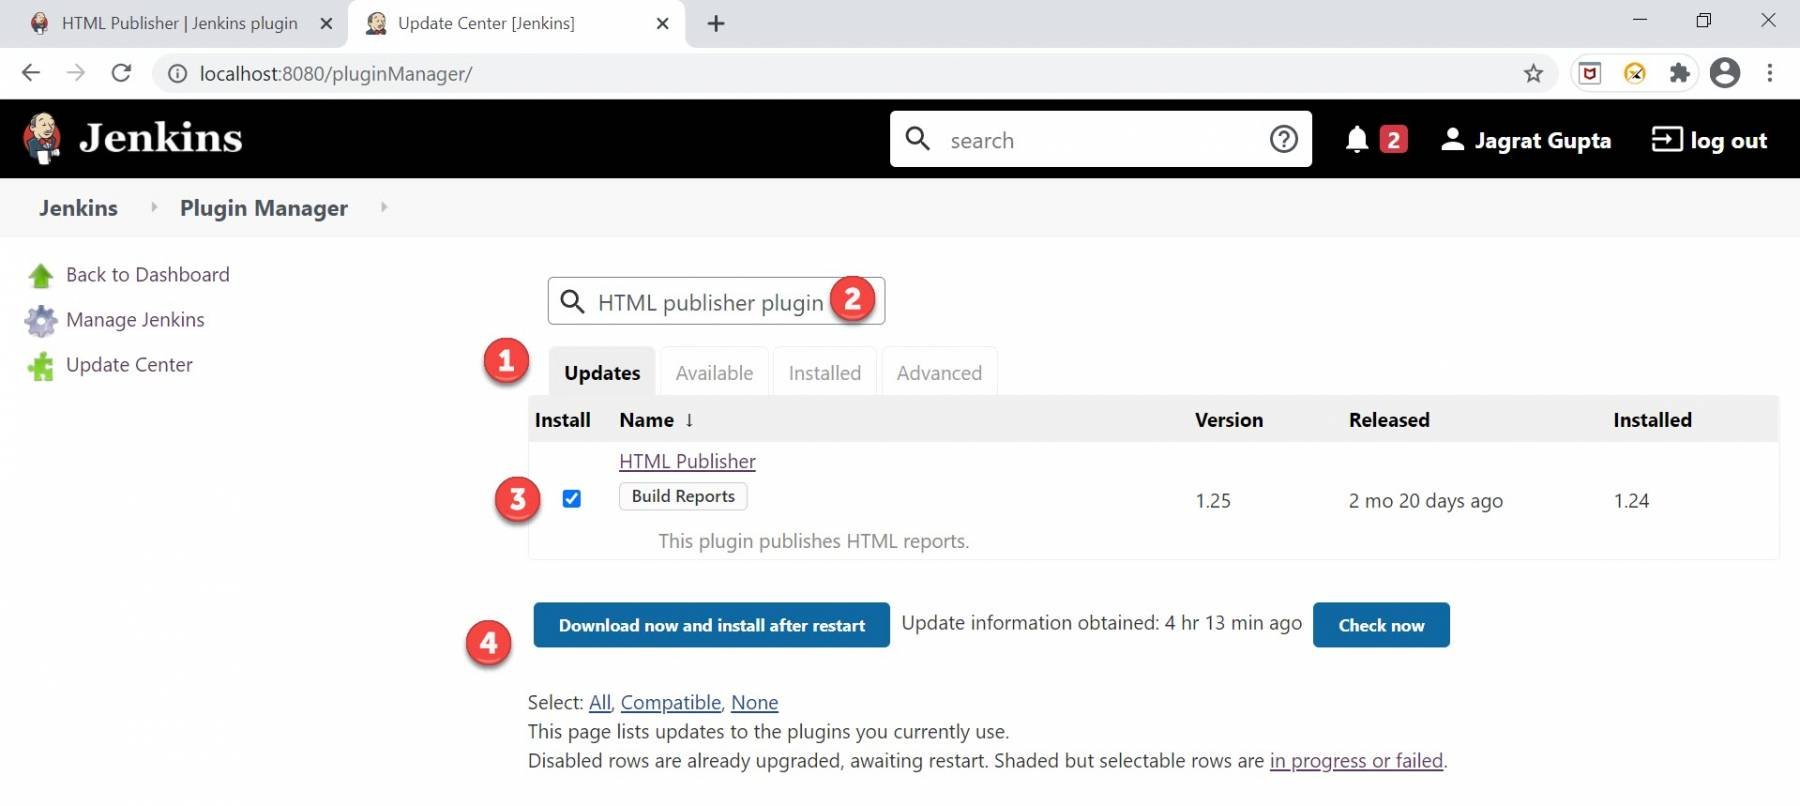This screenshot has width=1800, height=806.
Task: Click the browser address bar URL
Action: click(336, 73)
